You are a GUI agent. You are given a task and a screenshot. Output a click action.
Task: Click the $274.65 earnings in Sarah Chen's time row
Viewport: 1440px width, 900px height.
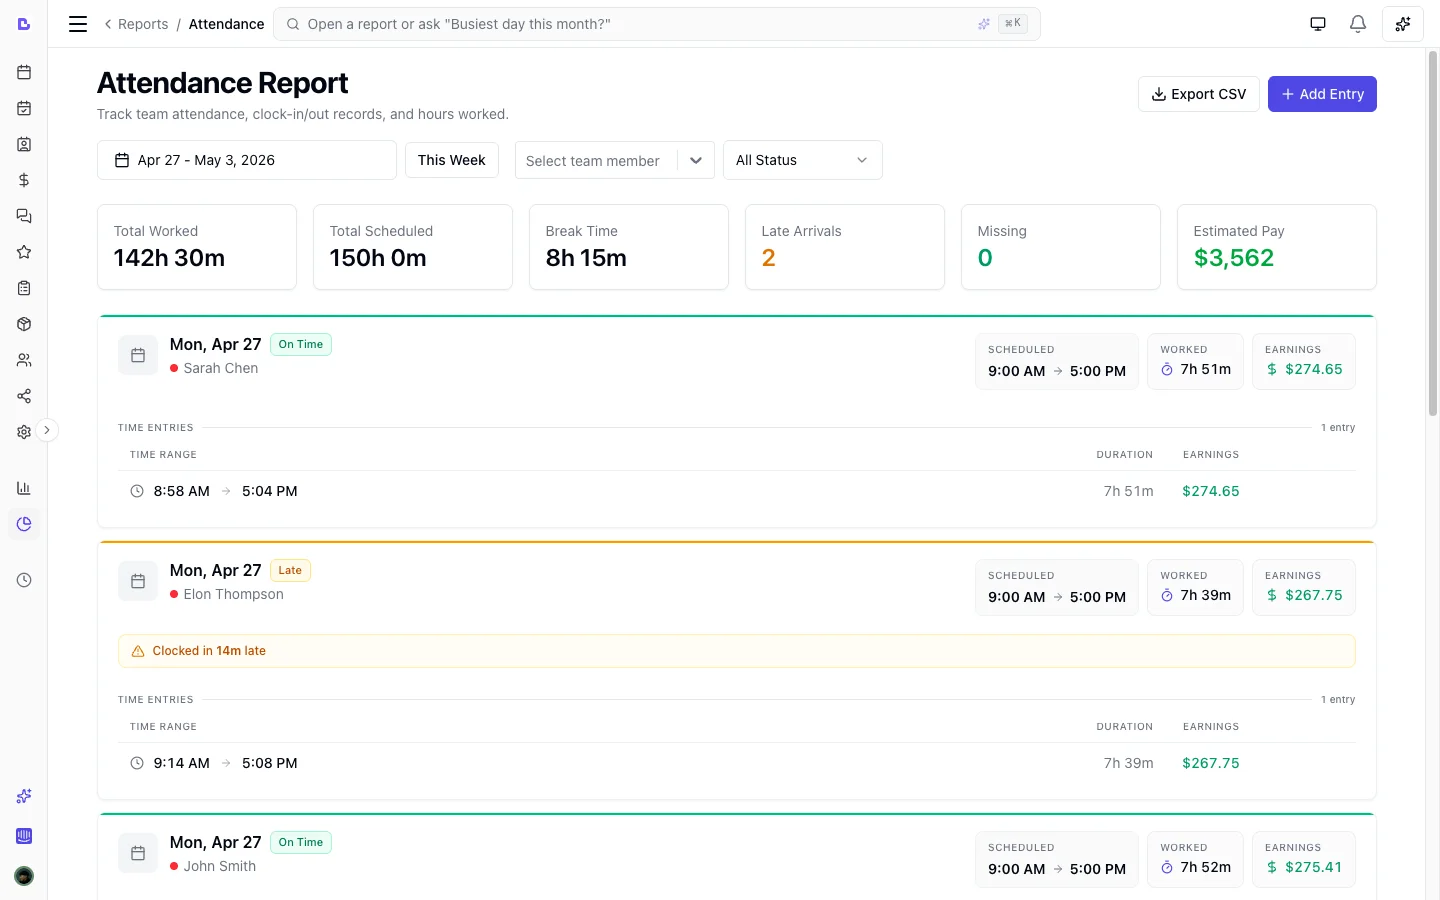tap(1211, 491)
